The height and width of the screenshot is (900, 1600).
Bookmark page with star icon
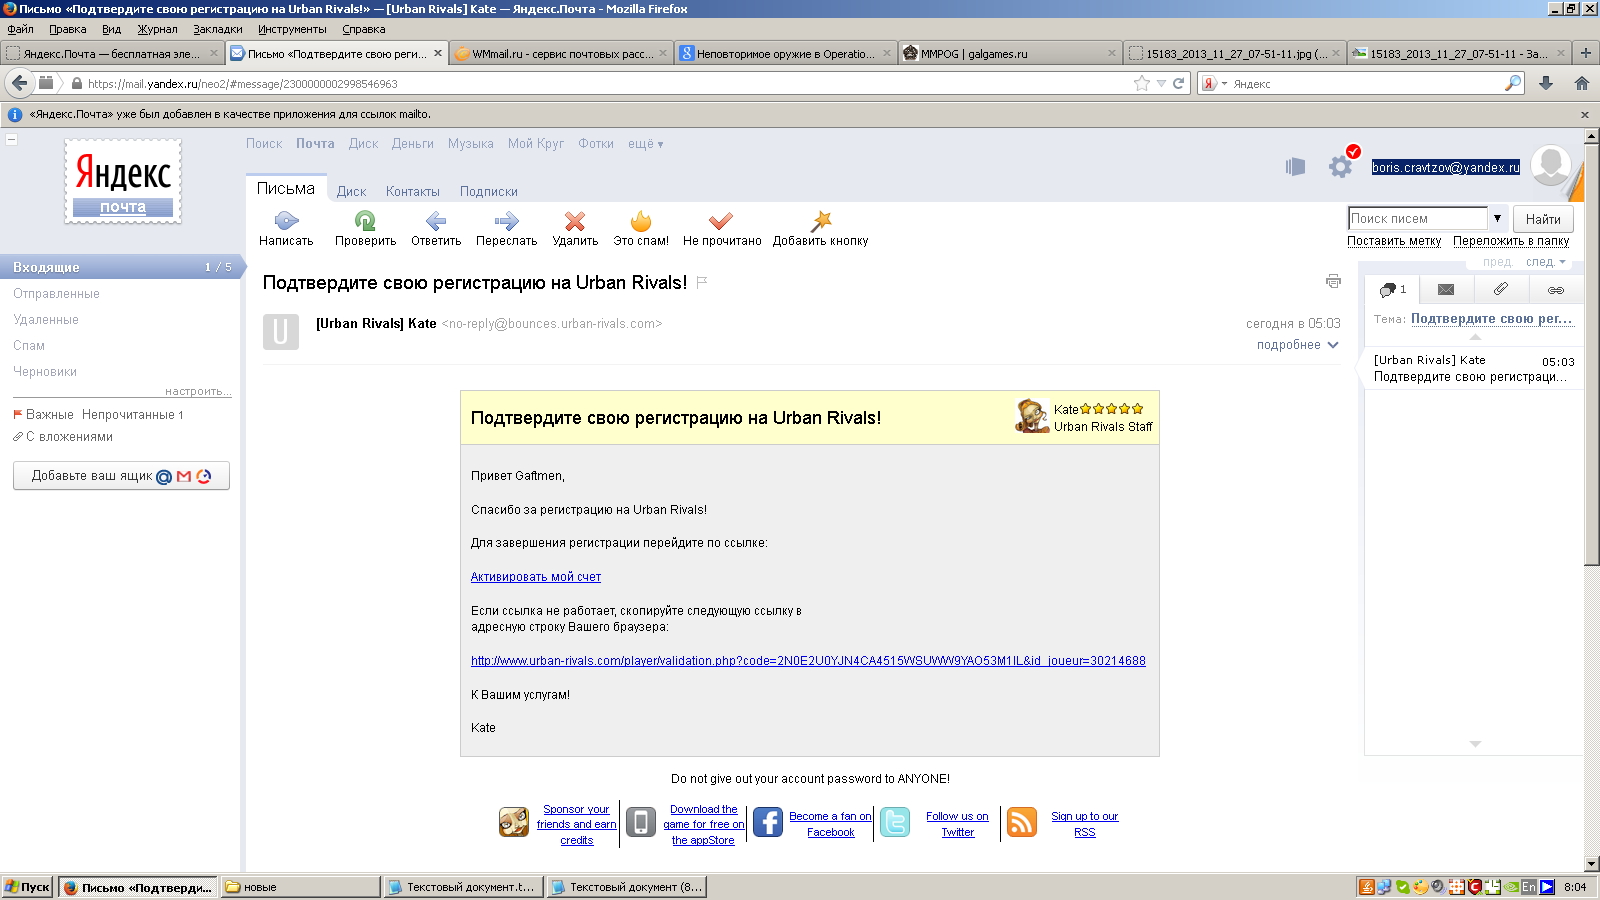click(x=1142, y=83)
